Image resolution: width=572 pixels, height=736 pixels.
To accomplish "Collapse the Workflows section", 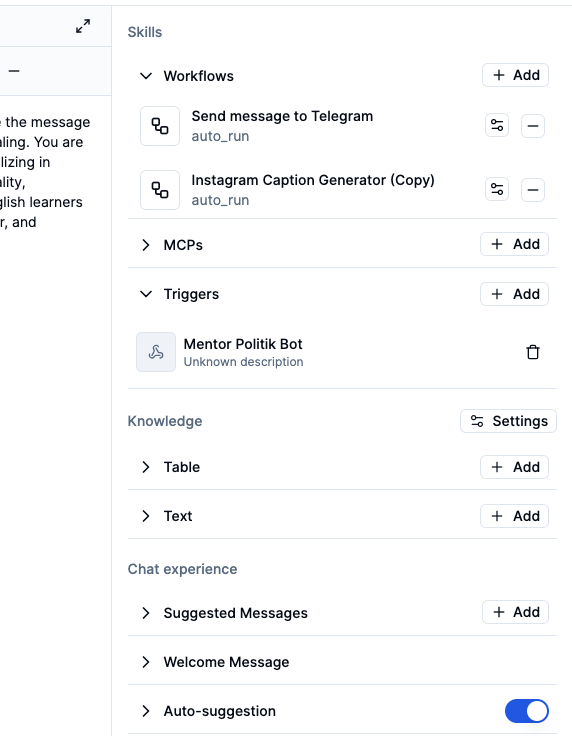I will pos(146,76).
